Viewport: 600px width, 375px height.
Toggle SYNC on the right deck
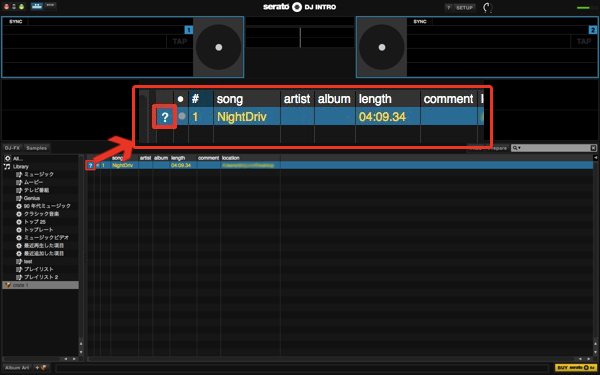click(420, 21)
